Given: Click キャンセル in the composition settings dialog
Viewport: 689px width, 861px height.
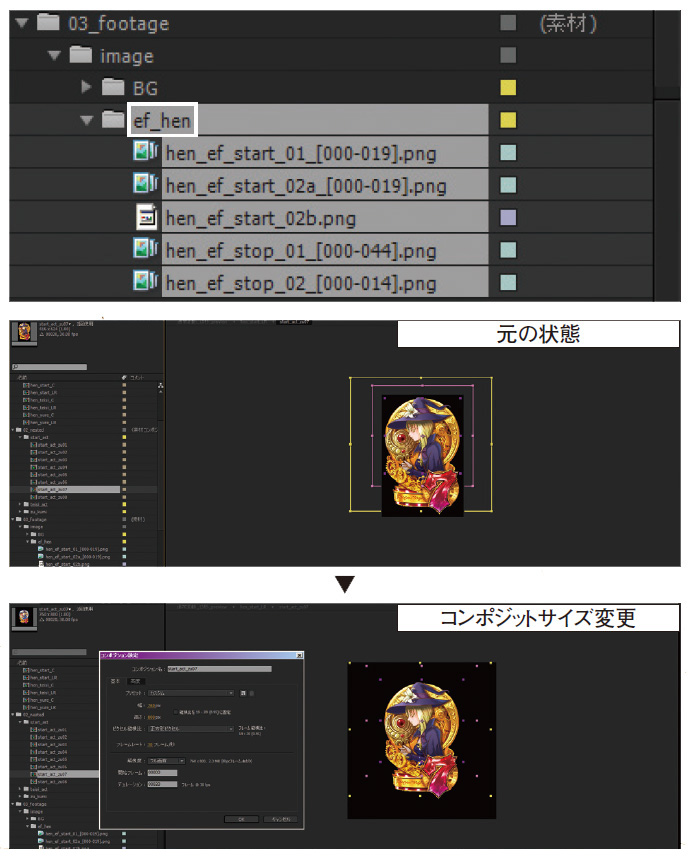Looking at the screenshot, I should [x=281, y=819].
